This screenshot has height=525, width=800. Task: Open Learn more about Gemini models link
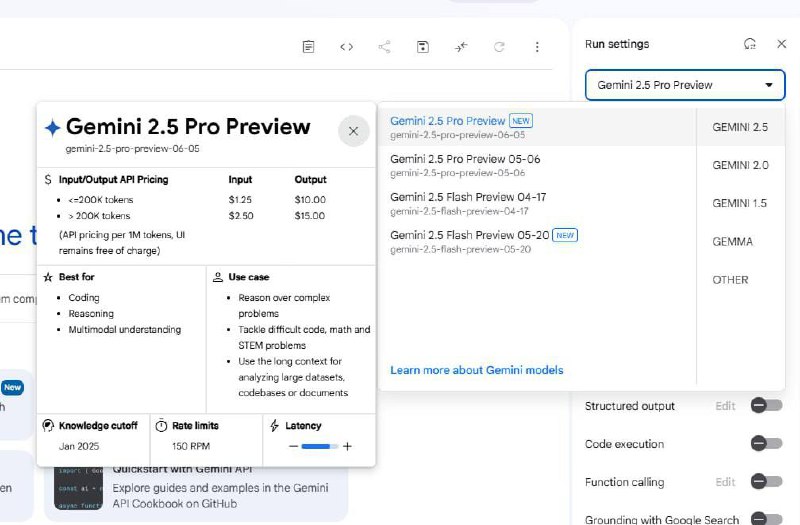point(477,370)
